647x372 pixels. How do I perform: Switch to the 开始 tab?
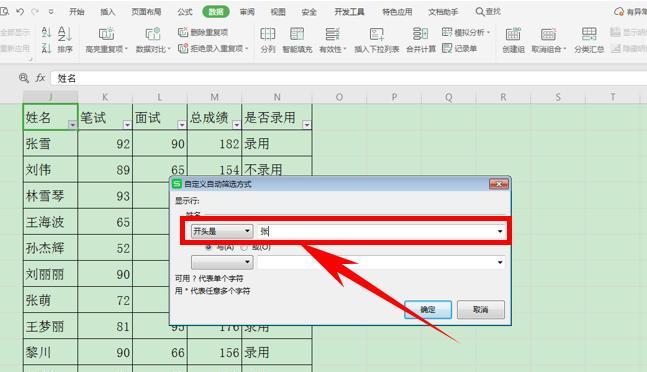[x=77, y=12]
